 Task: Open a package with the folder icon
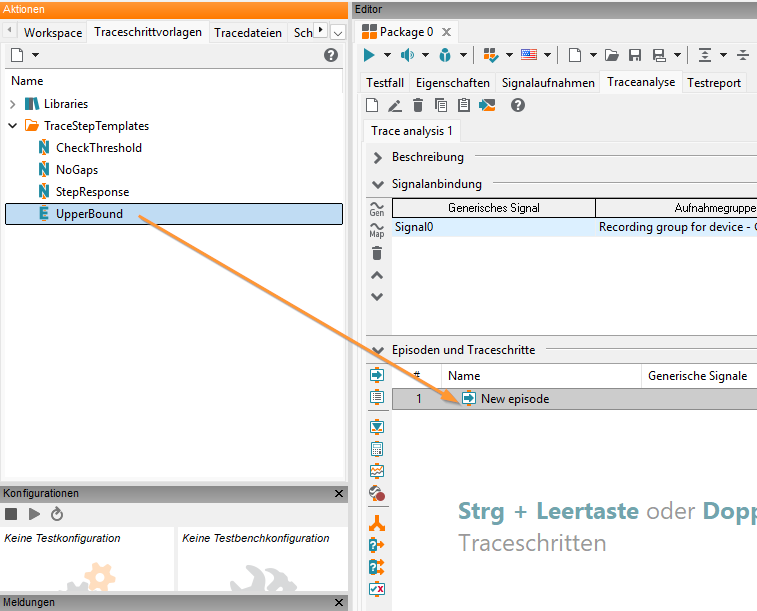pos(612,56)
